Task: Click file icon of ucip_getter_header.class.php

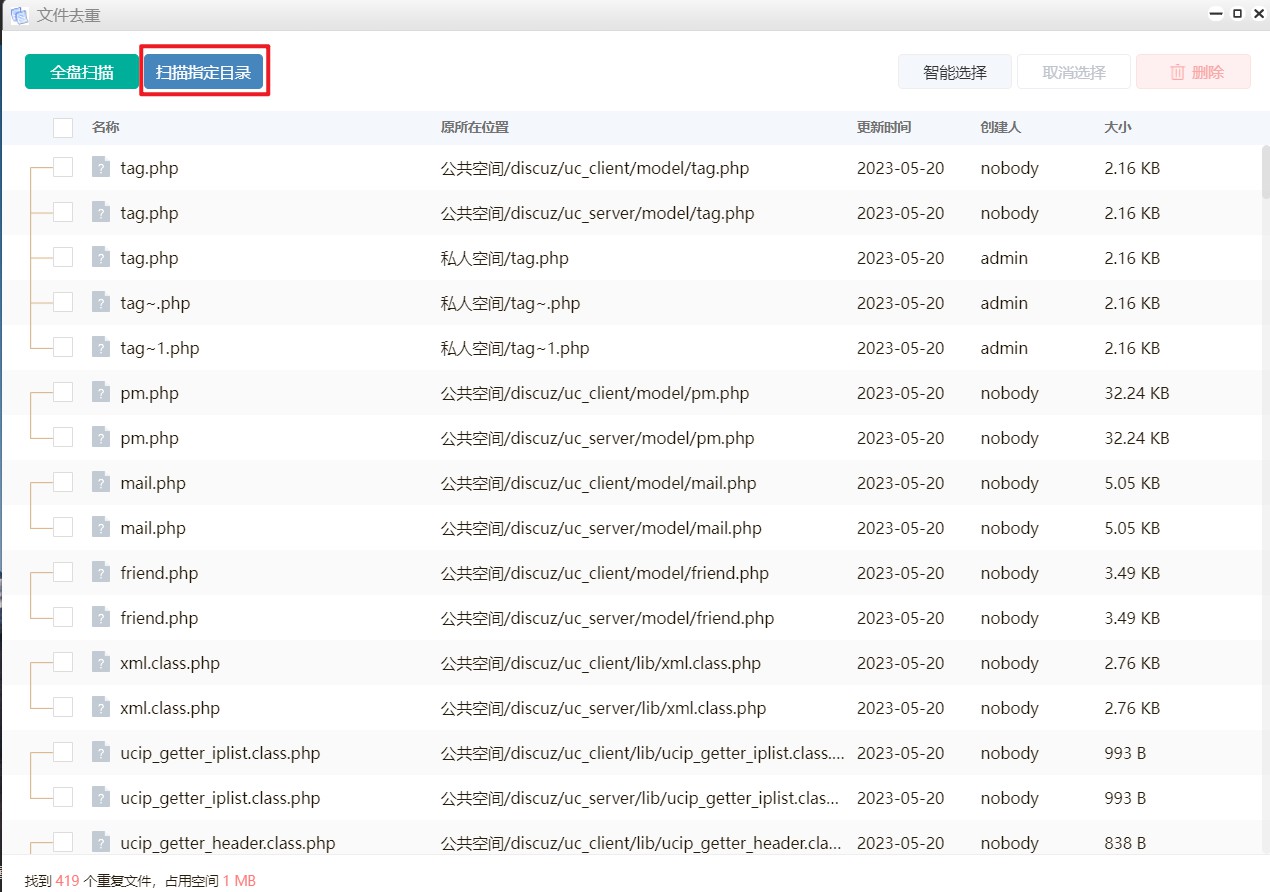Action: (100, 842)
